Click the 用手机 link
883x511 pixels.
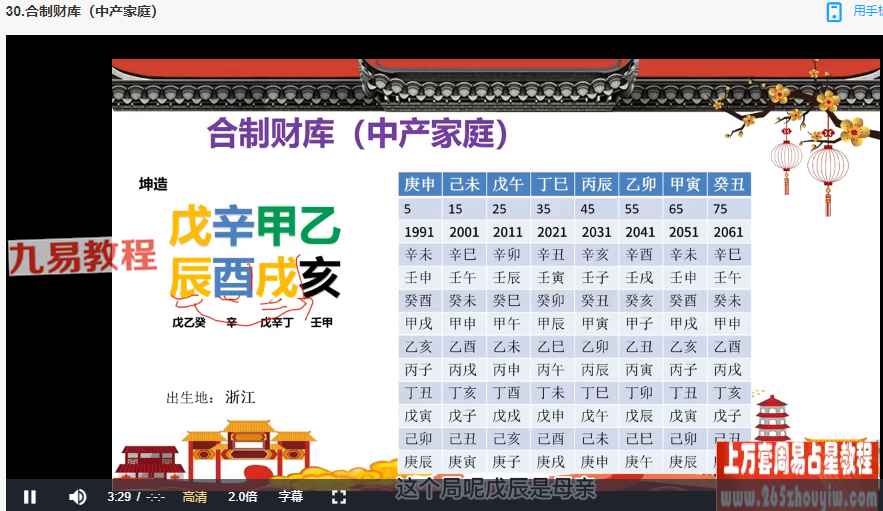pyautogui.click(x=866, y=12)
